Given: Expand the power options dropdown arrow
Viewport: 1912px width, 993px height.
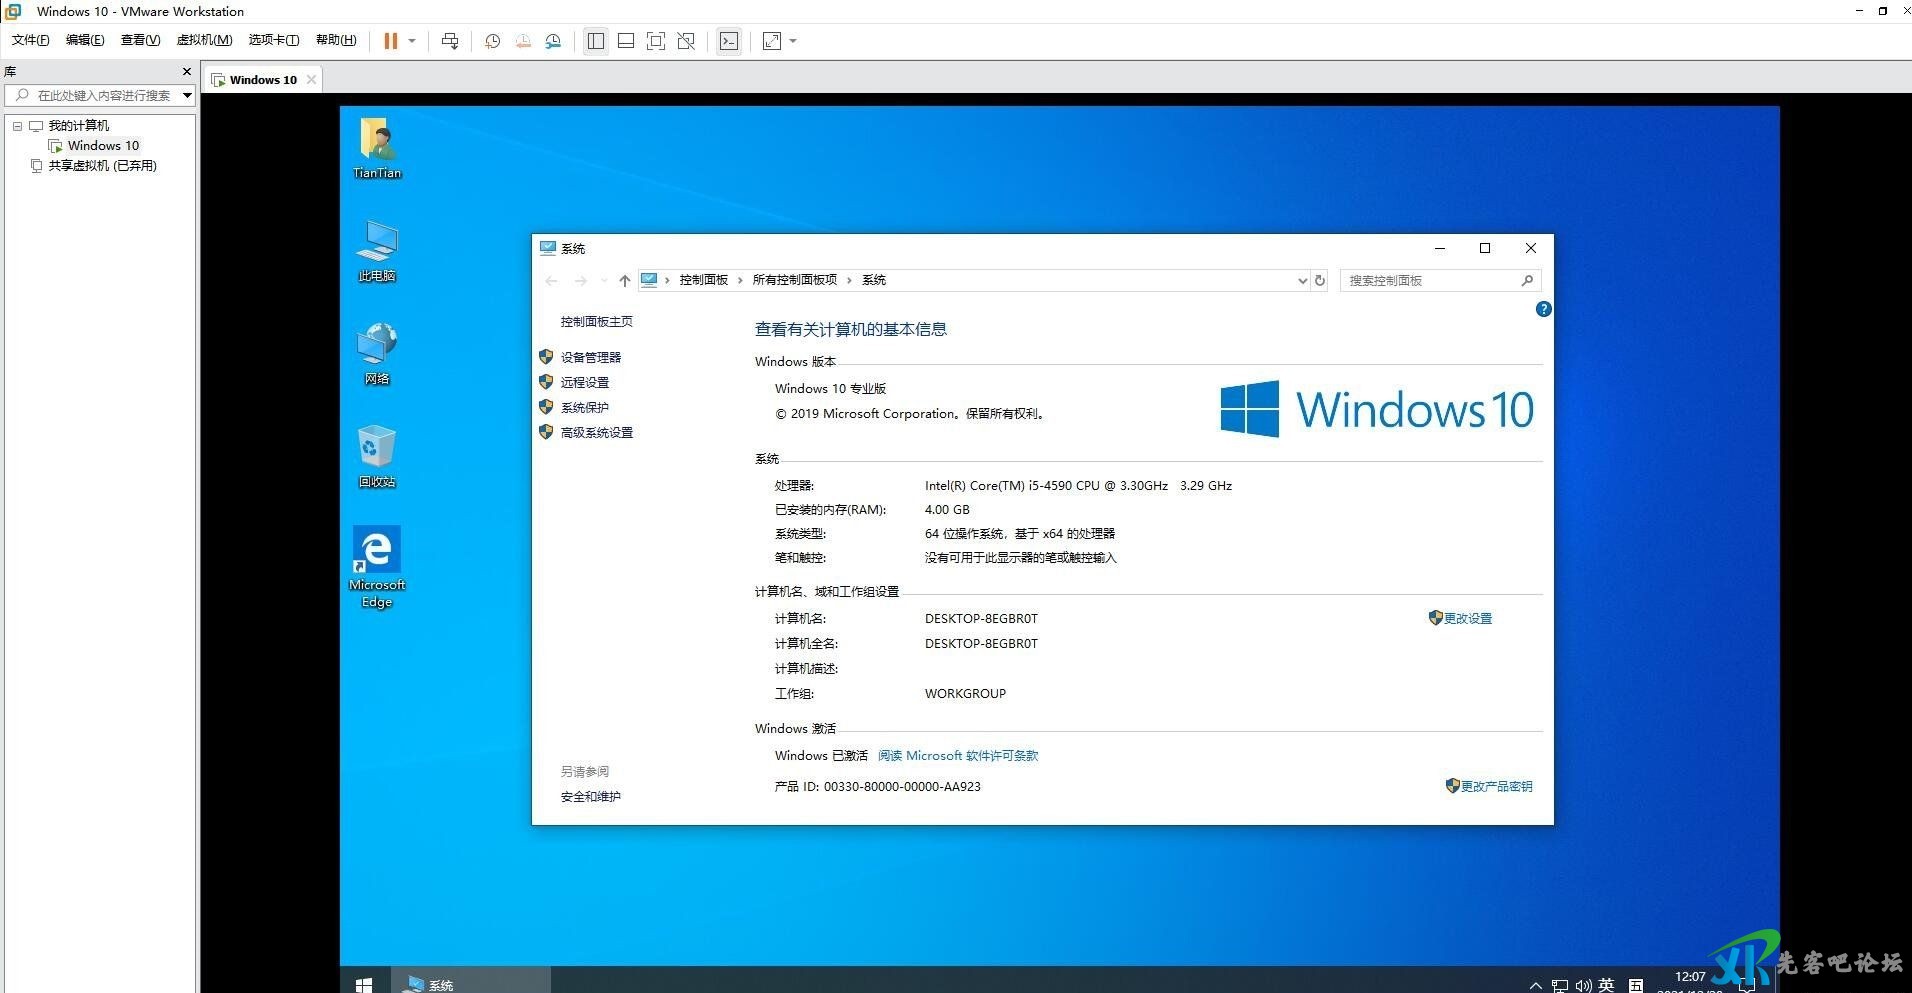Looking at the screenshot, I should [x=412, y=41].
